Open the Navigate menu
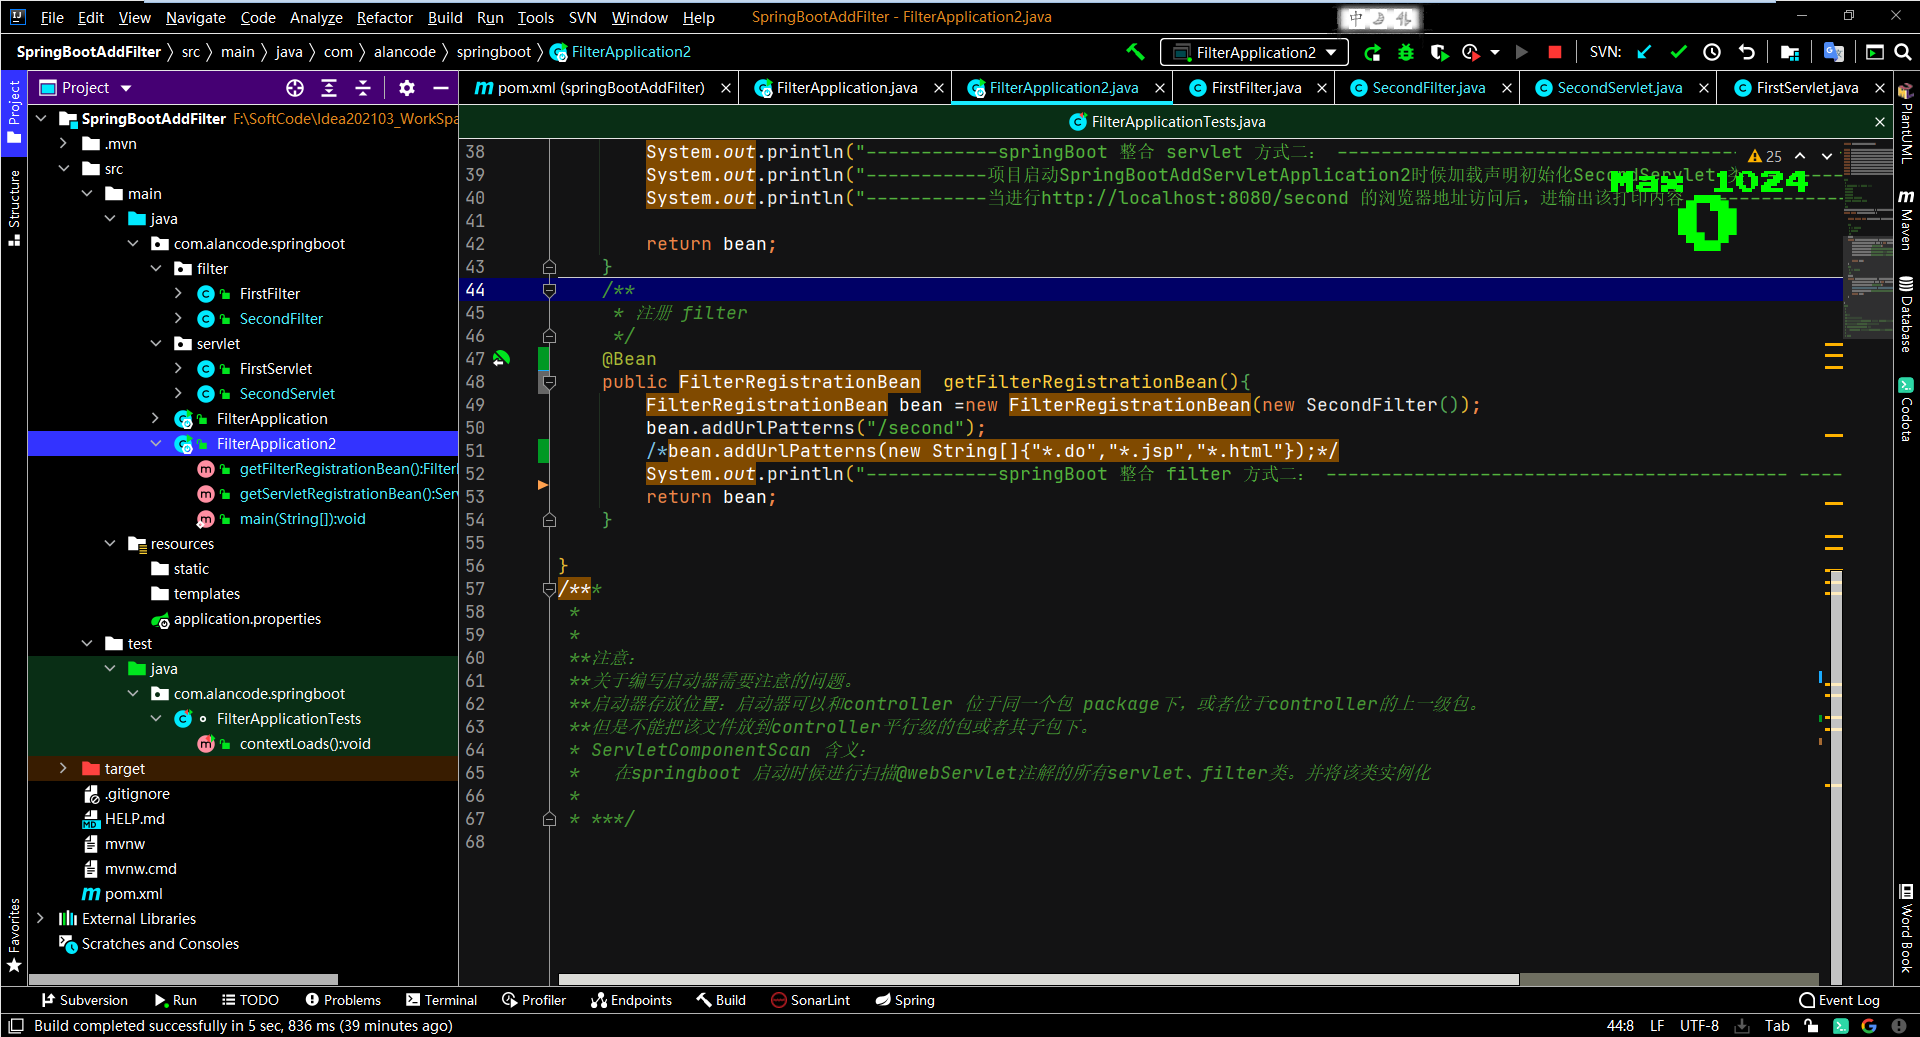Viewport: 1920px width, 1037px height. 196,17
